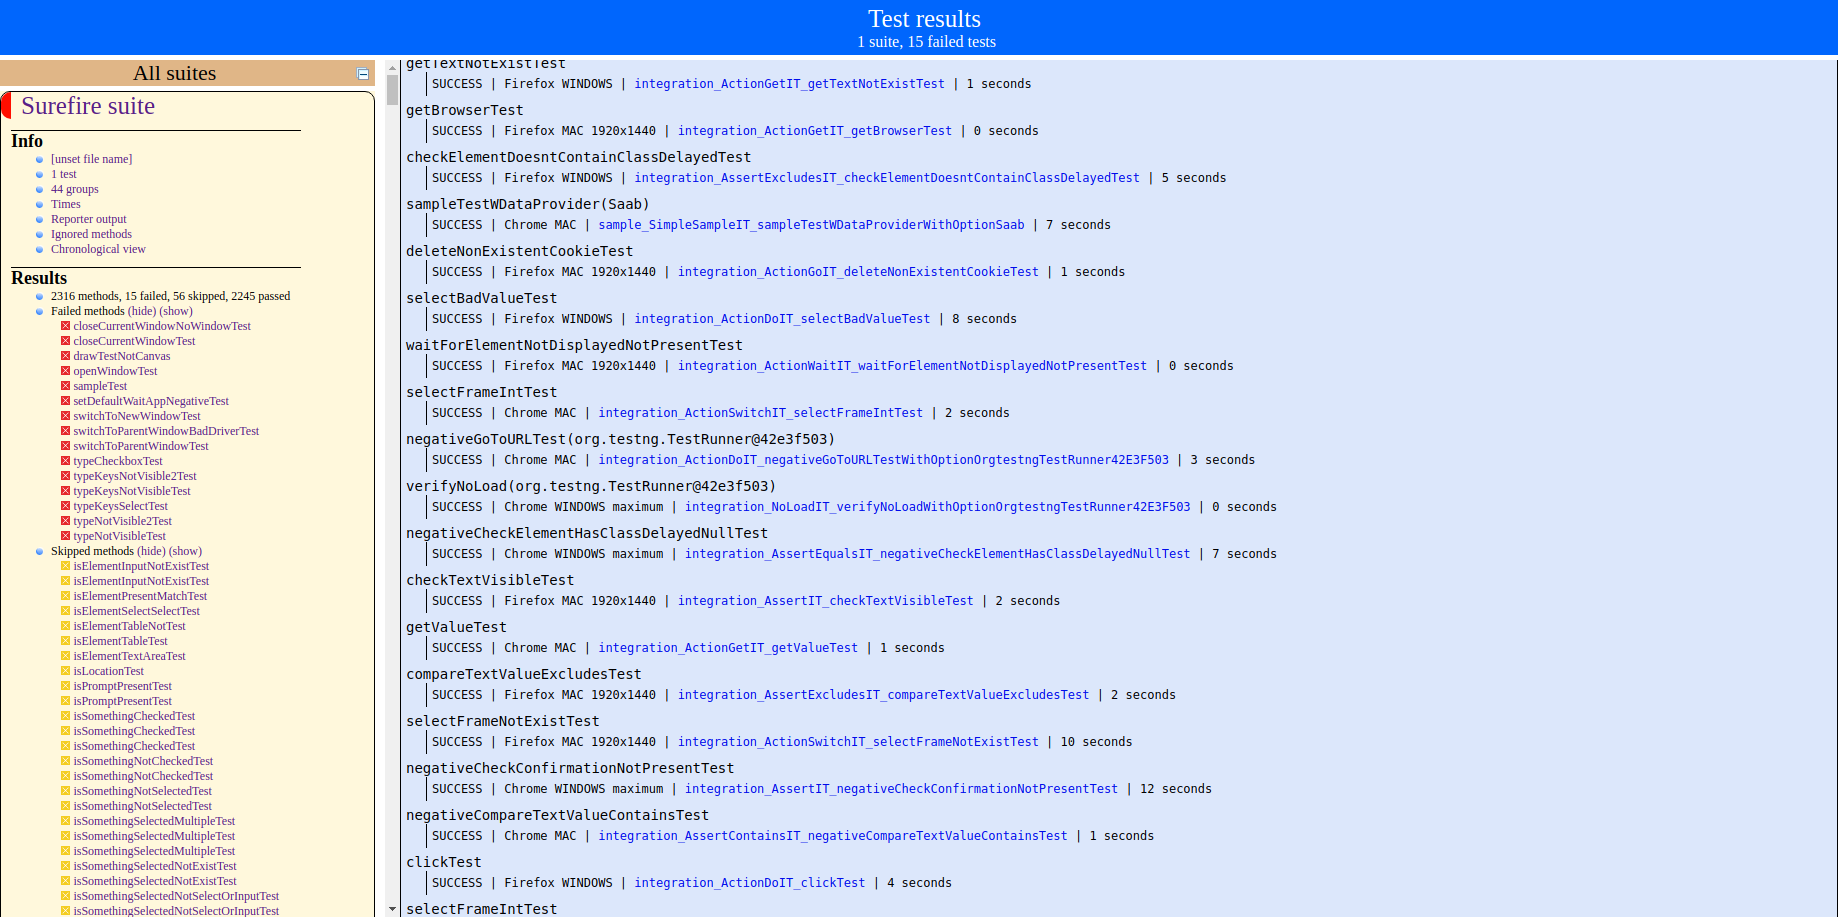Click the All suites header

[174, 73]
